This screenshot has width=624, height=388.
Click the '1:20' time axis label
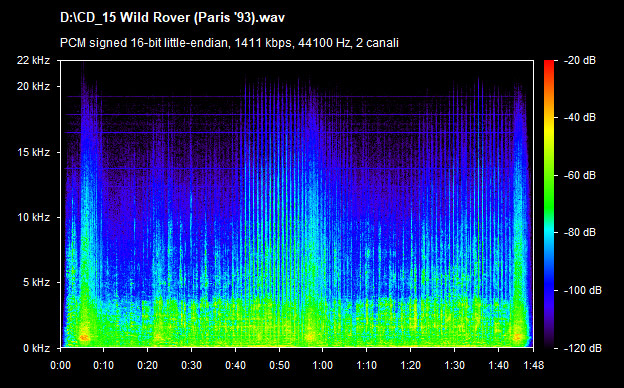coord(411,365)
